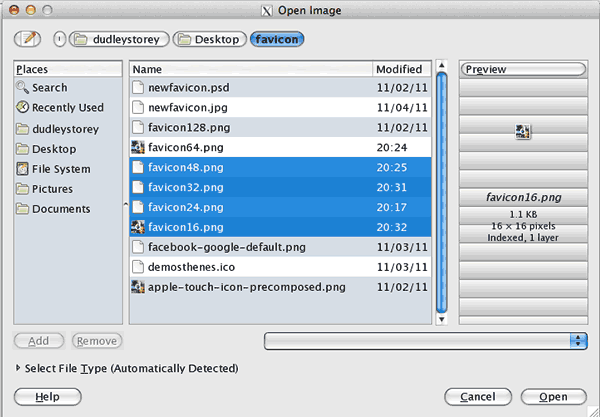
Task: Click the Help button
Action: 47,397
